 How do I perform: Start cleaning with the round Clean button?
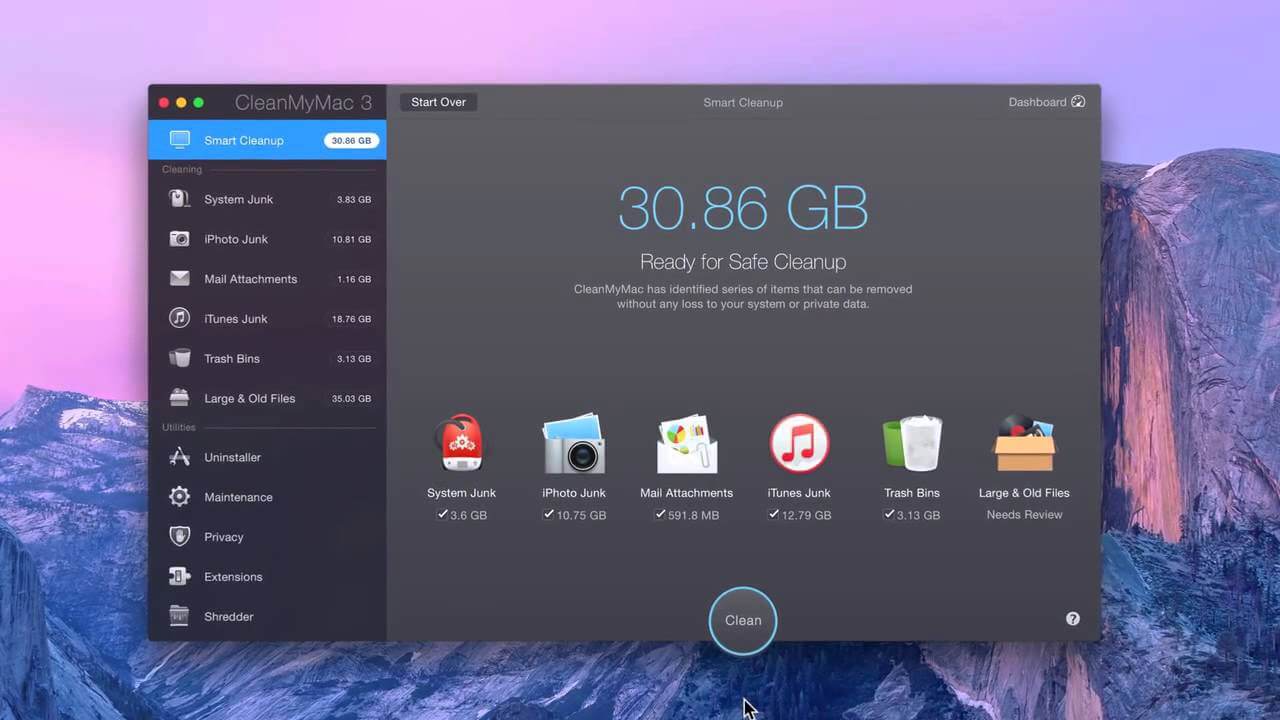click(x=743, y=620)
